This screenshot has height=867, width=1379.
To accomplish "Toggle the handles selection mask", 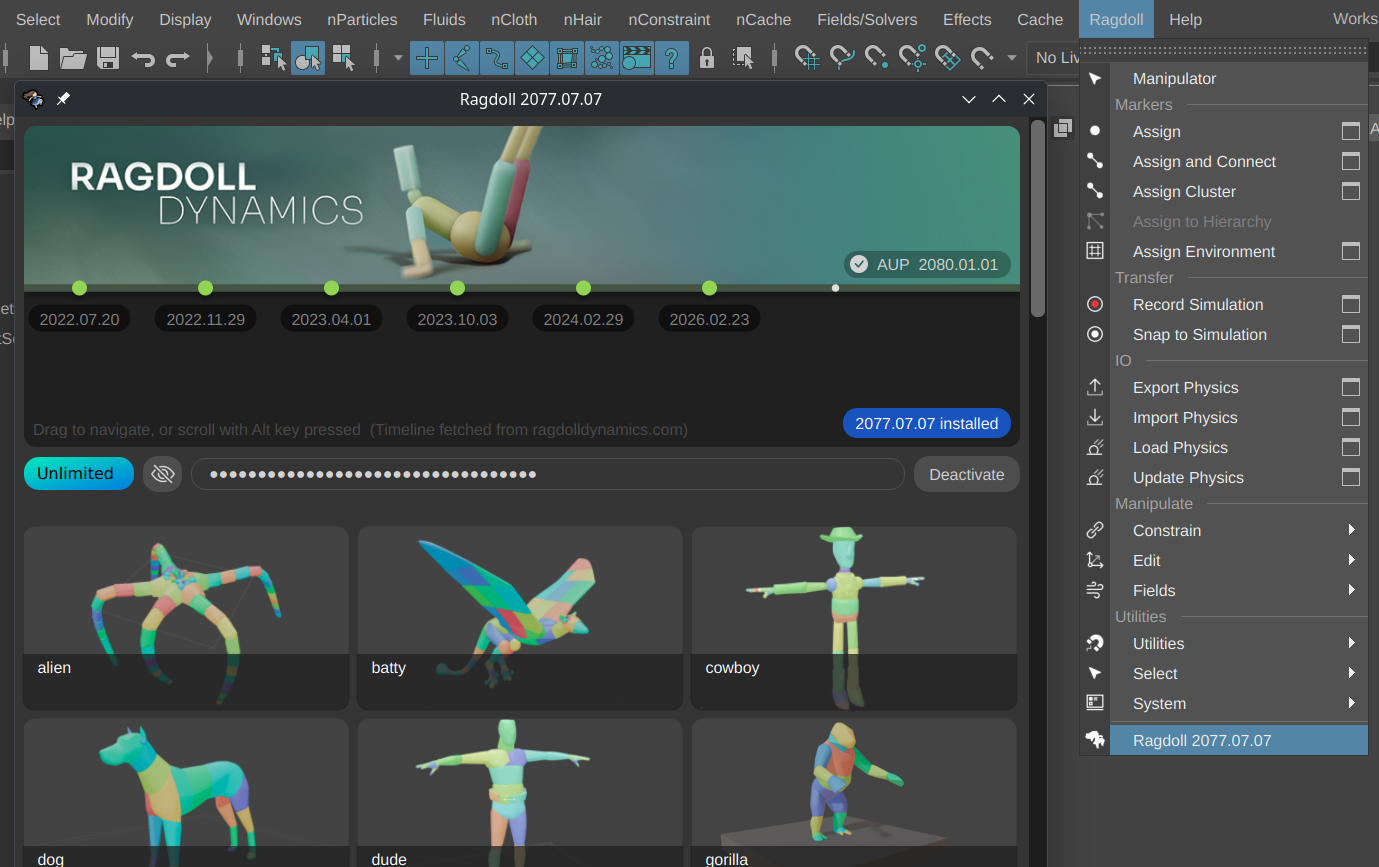I will 427,58.
